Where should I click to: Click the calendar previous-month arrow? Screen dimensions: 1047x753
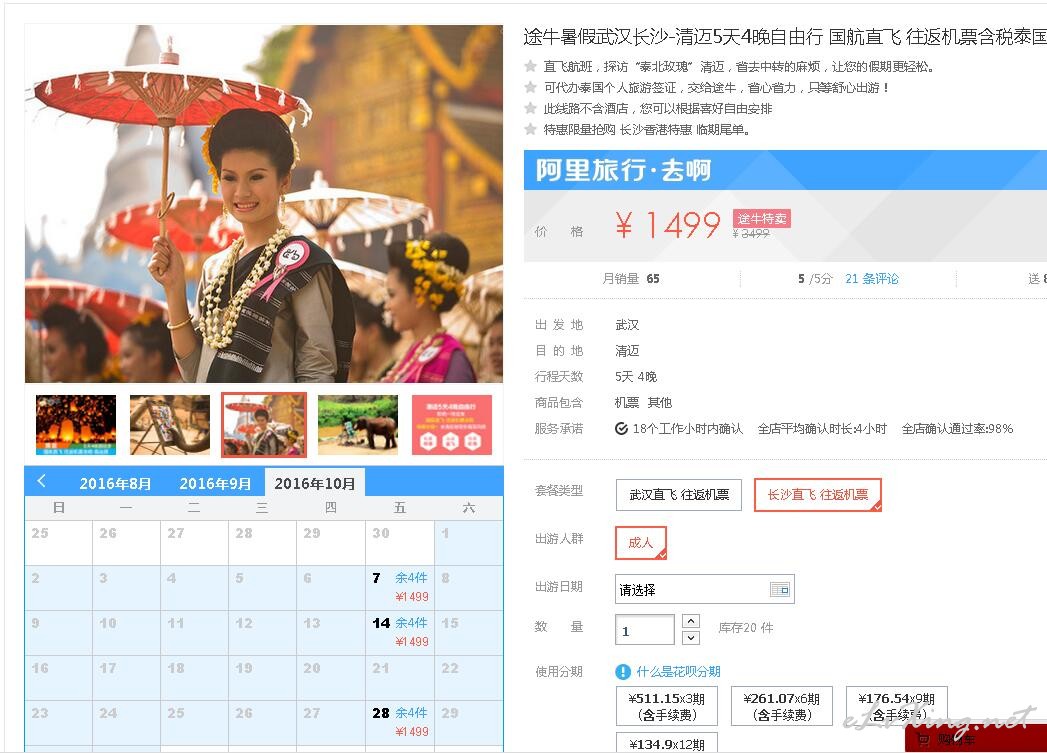[x=41, y=481]
